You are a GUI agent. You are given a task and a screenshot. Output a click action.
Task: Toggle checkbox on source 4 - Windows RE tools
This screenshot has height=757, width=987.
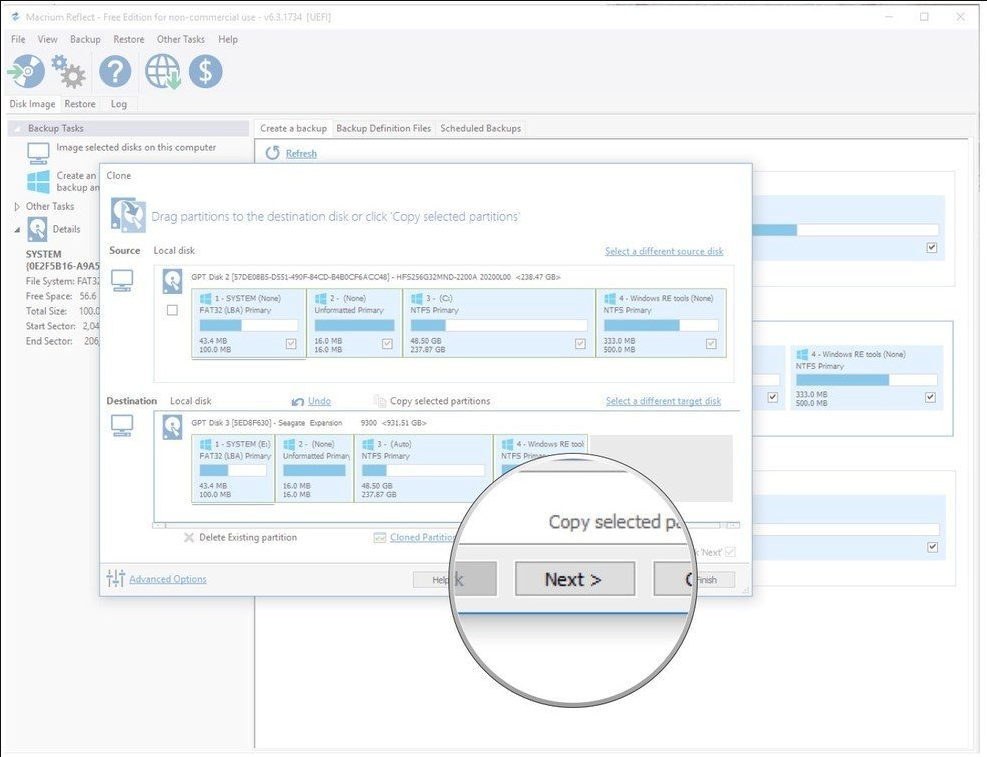pyautogui.click(x=711, y=344)
